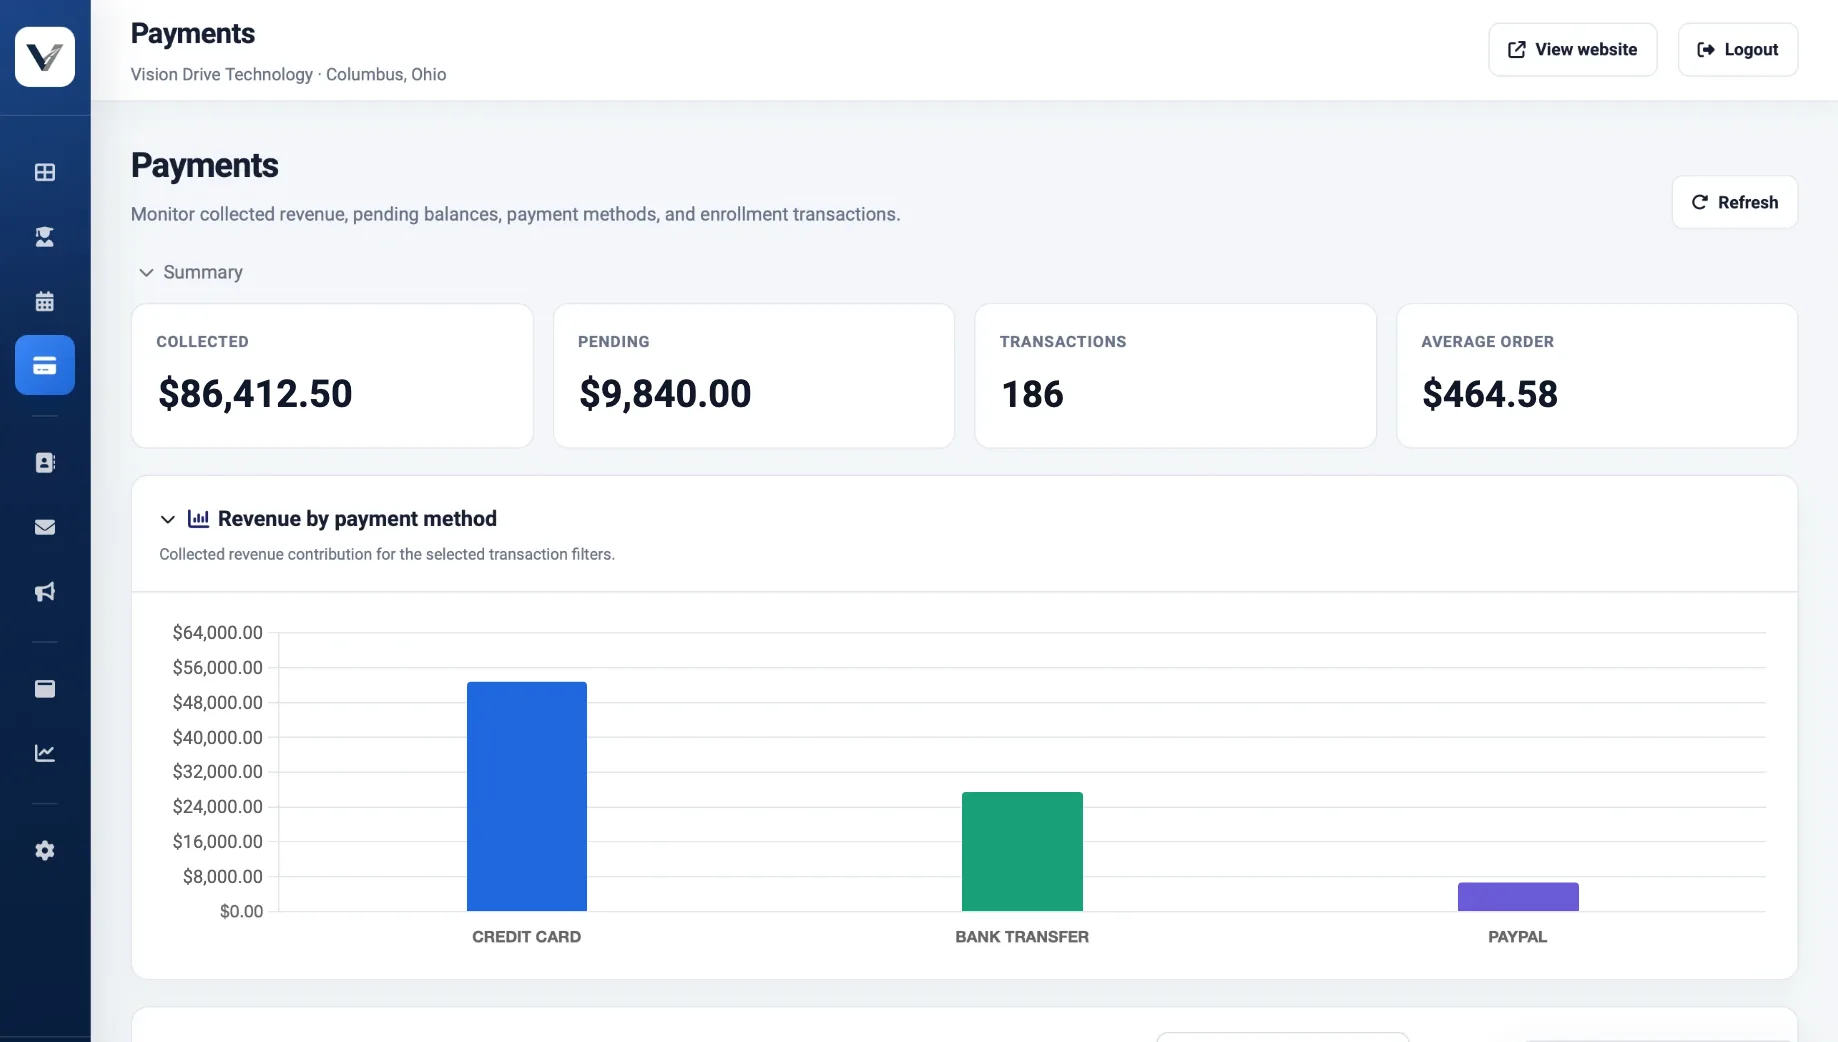The width and height of the screenshot is (1838, 1042).
Task: Click the Logout button
Action: (1738, 50)
